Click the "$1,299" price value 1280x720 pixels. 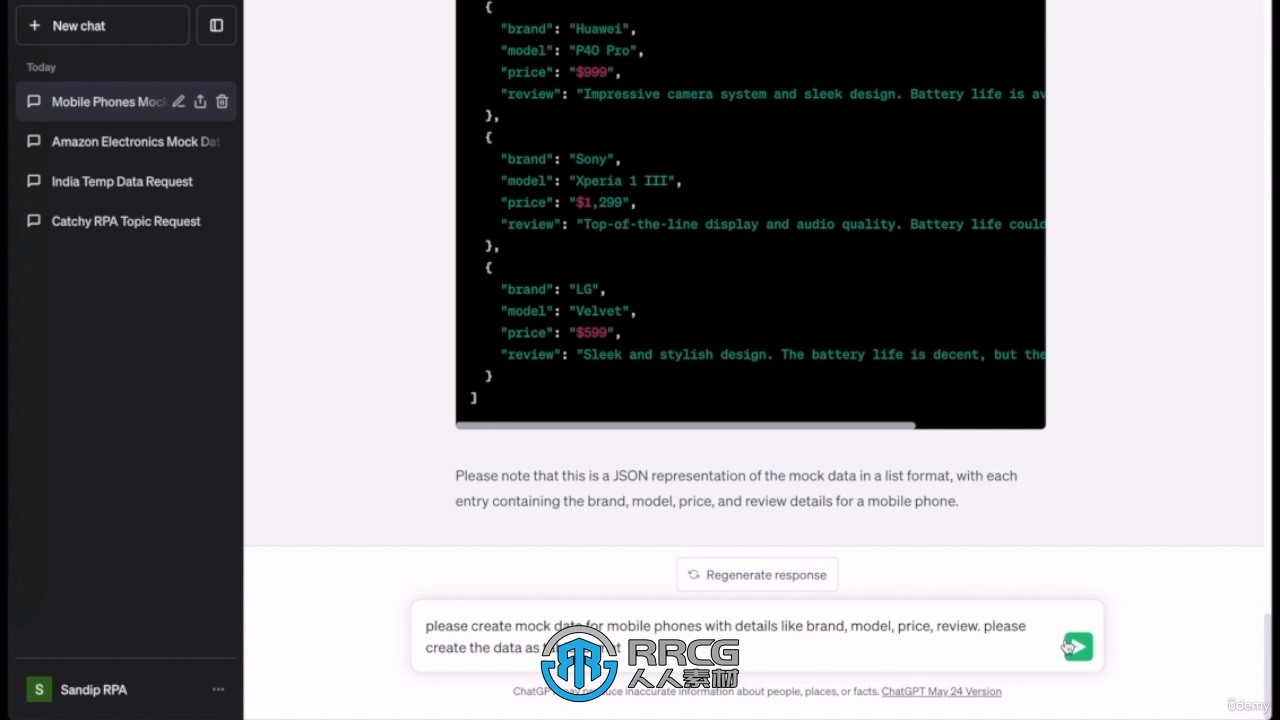coord(602,203)
